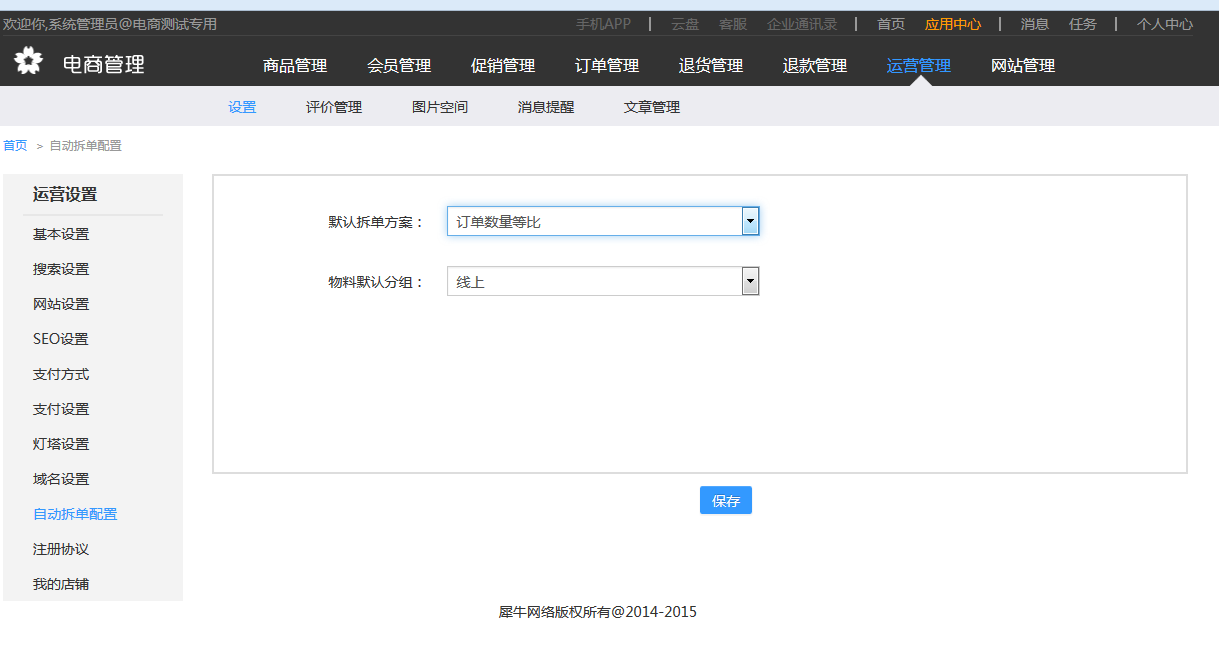Open 支付设置 in the sidebar
1219x666 pixels.
[61, 409]
